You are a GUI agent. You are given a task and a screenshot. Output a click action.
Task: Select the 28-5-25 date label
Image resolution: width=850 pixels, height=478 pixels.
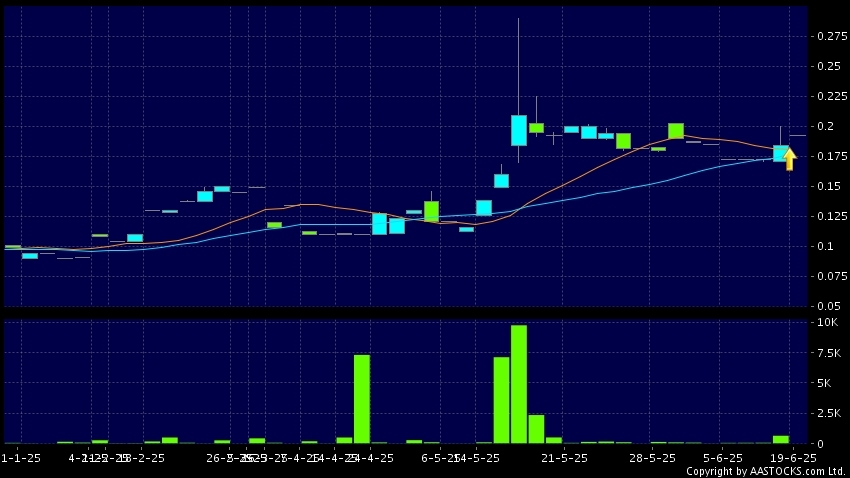pos(652,458)
